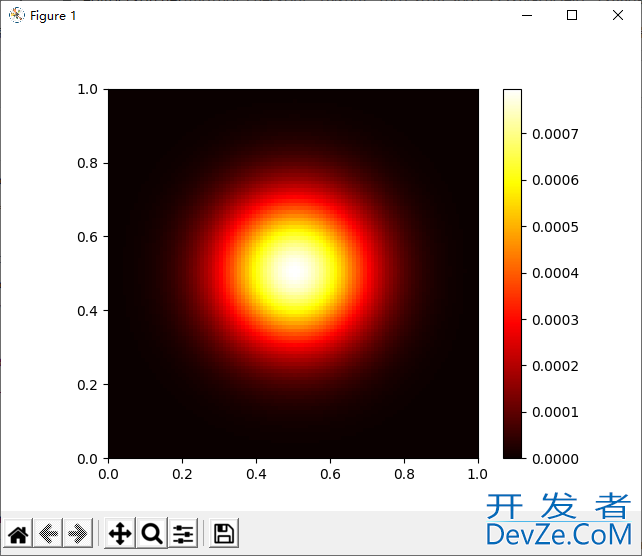Click the hot colorbar gradient strip
This screenshot has width=642, height=556.
(512, 273)
